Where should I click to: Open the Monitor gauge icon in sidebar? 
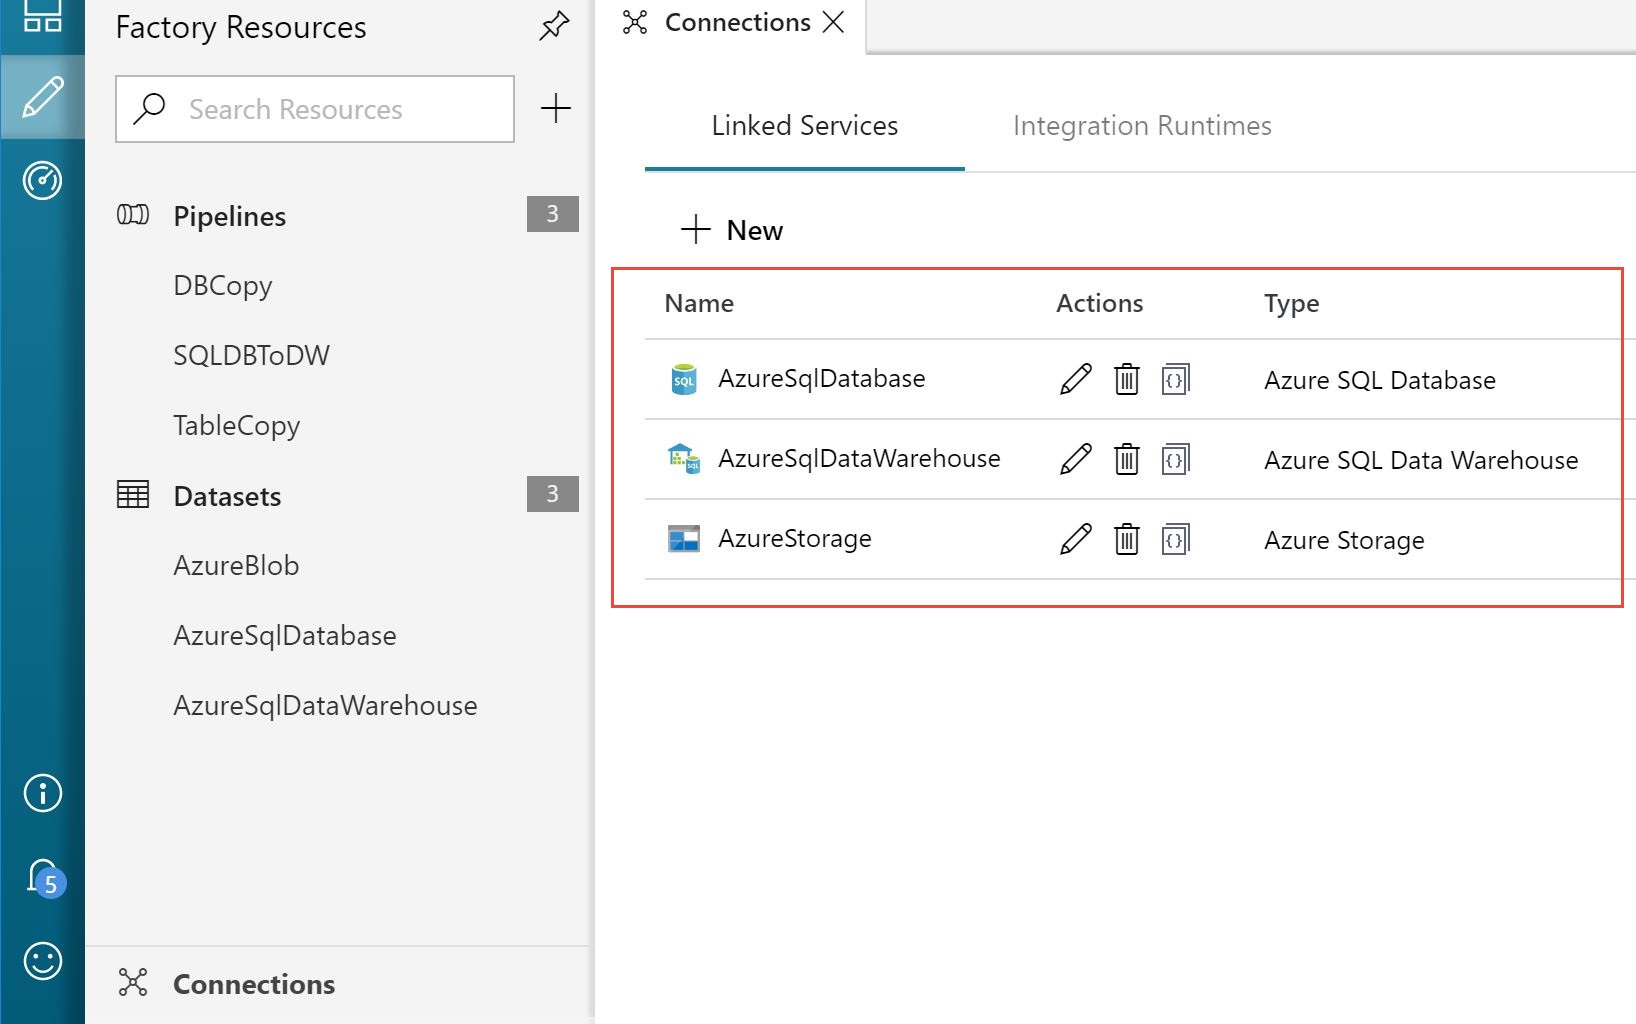tap(43, 180)
